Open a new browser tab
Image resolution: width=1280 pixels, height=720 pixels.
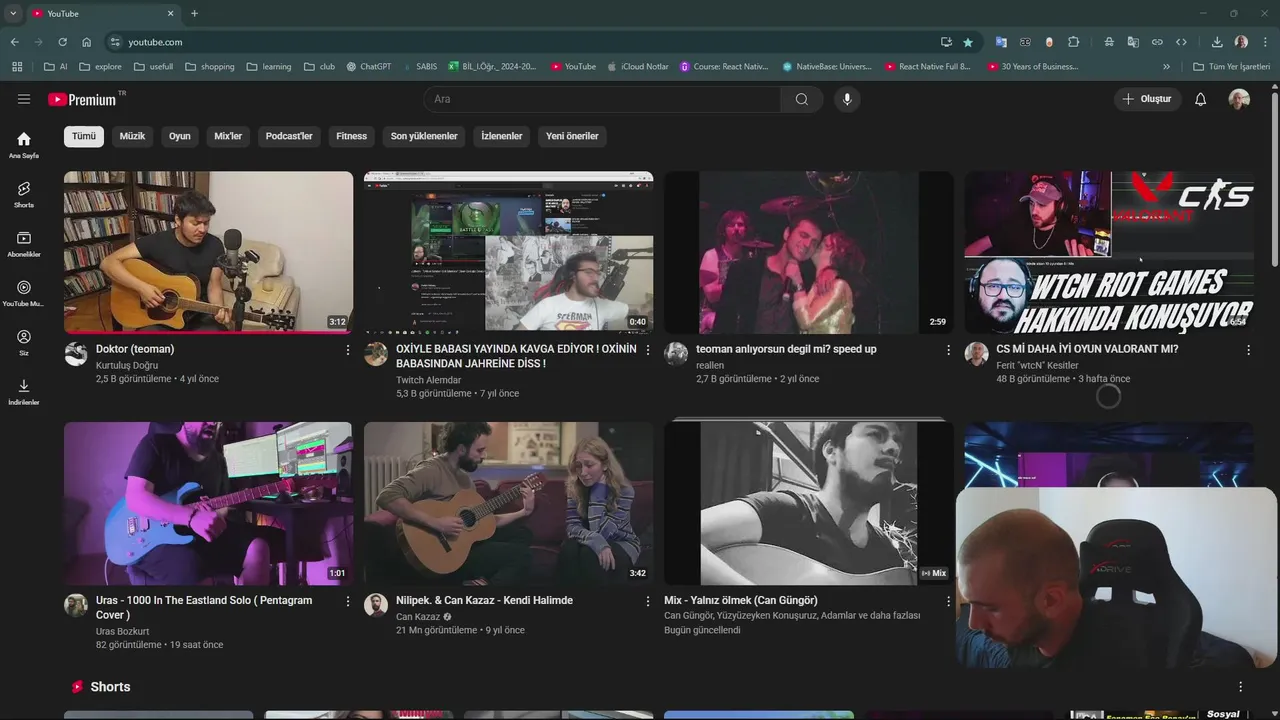[194, 13]
